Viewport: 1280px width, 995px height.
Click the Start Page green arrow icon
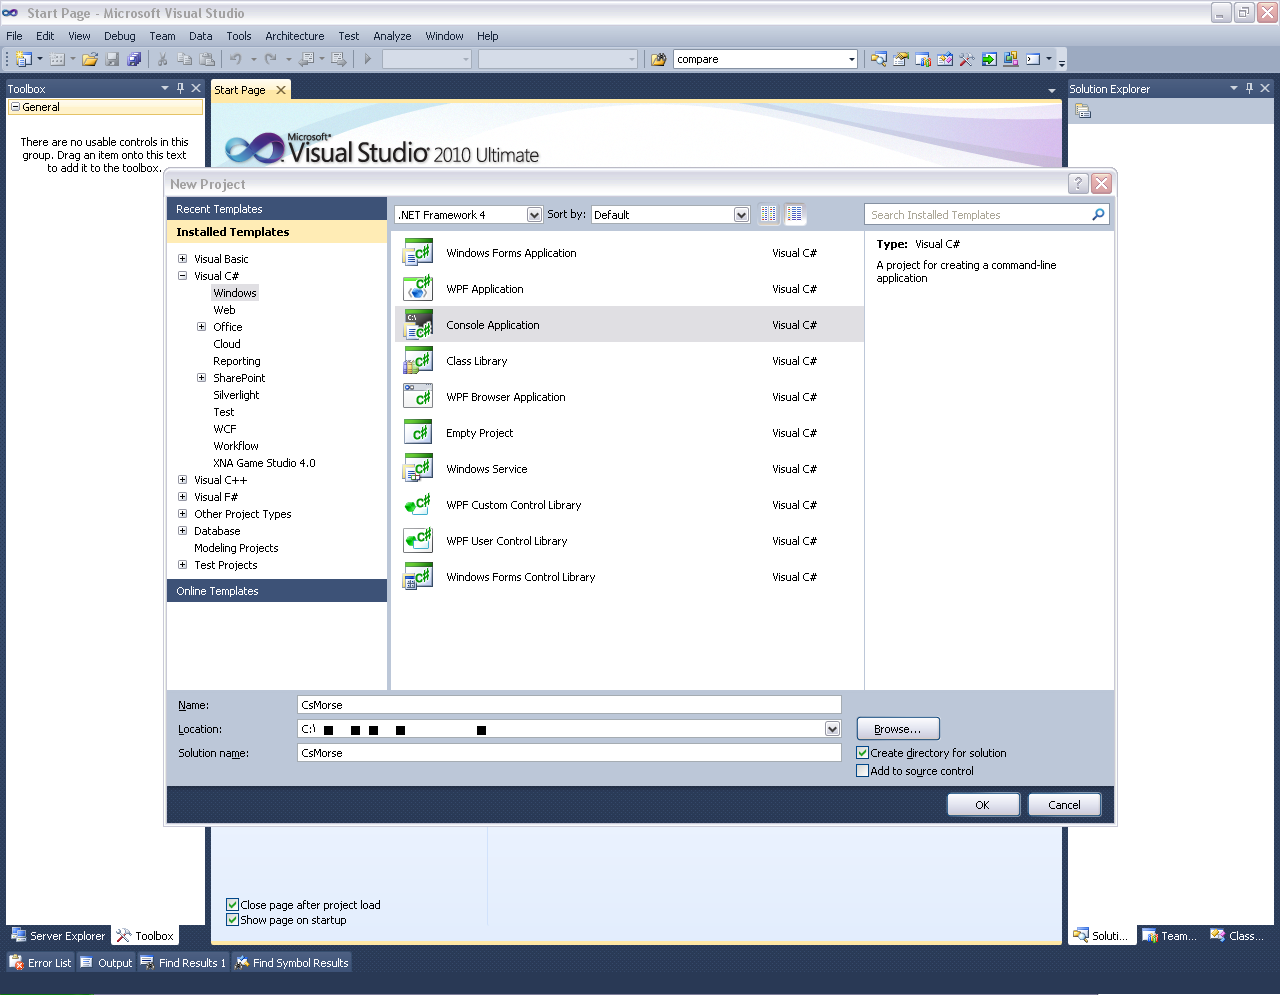point(989,59)
